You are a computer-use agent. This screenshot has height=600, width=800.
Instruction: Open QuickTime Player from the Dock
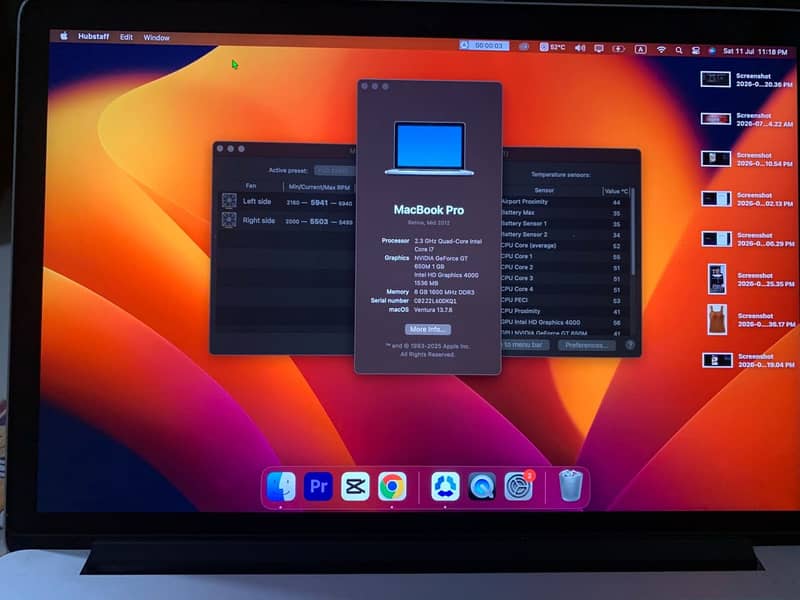[482, 487]
